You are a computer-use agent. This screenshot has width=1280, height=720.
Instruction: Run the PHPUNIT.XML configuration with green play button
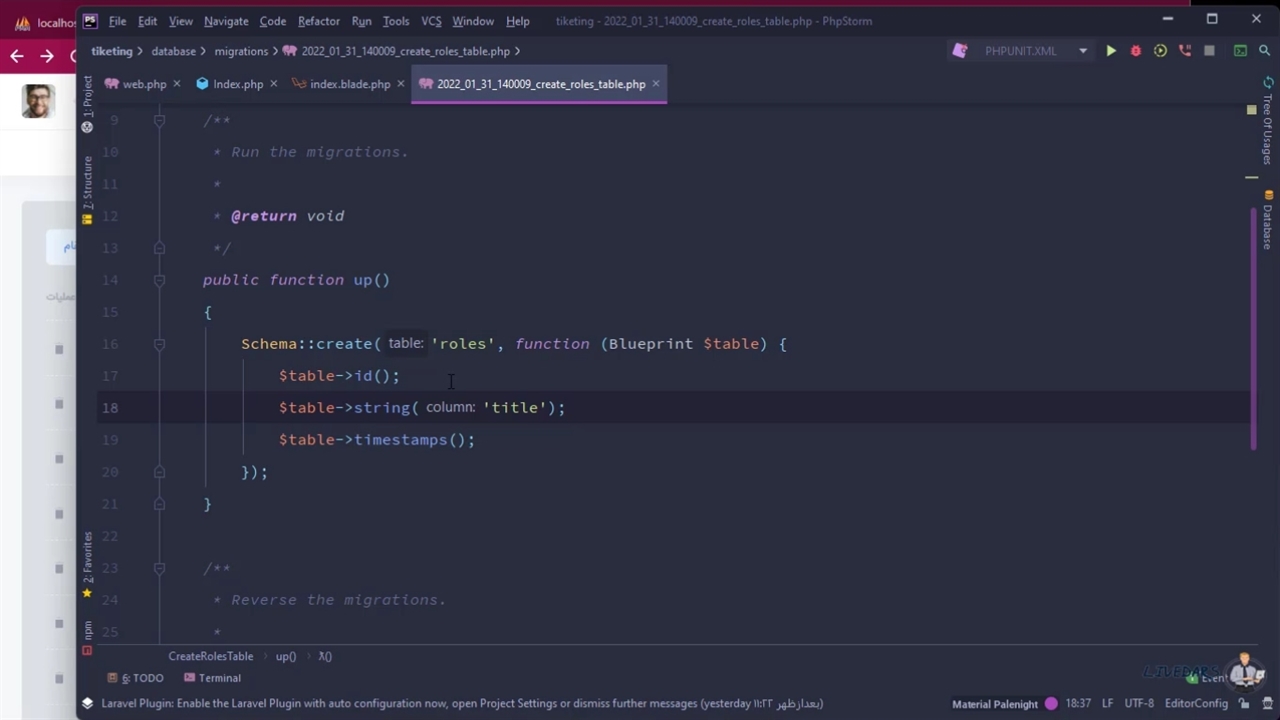[1111, 51]
